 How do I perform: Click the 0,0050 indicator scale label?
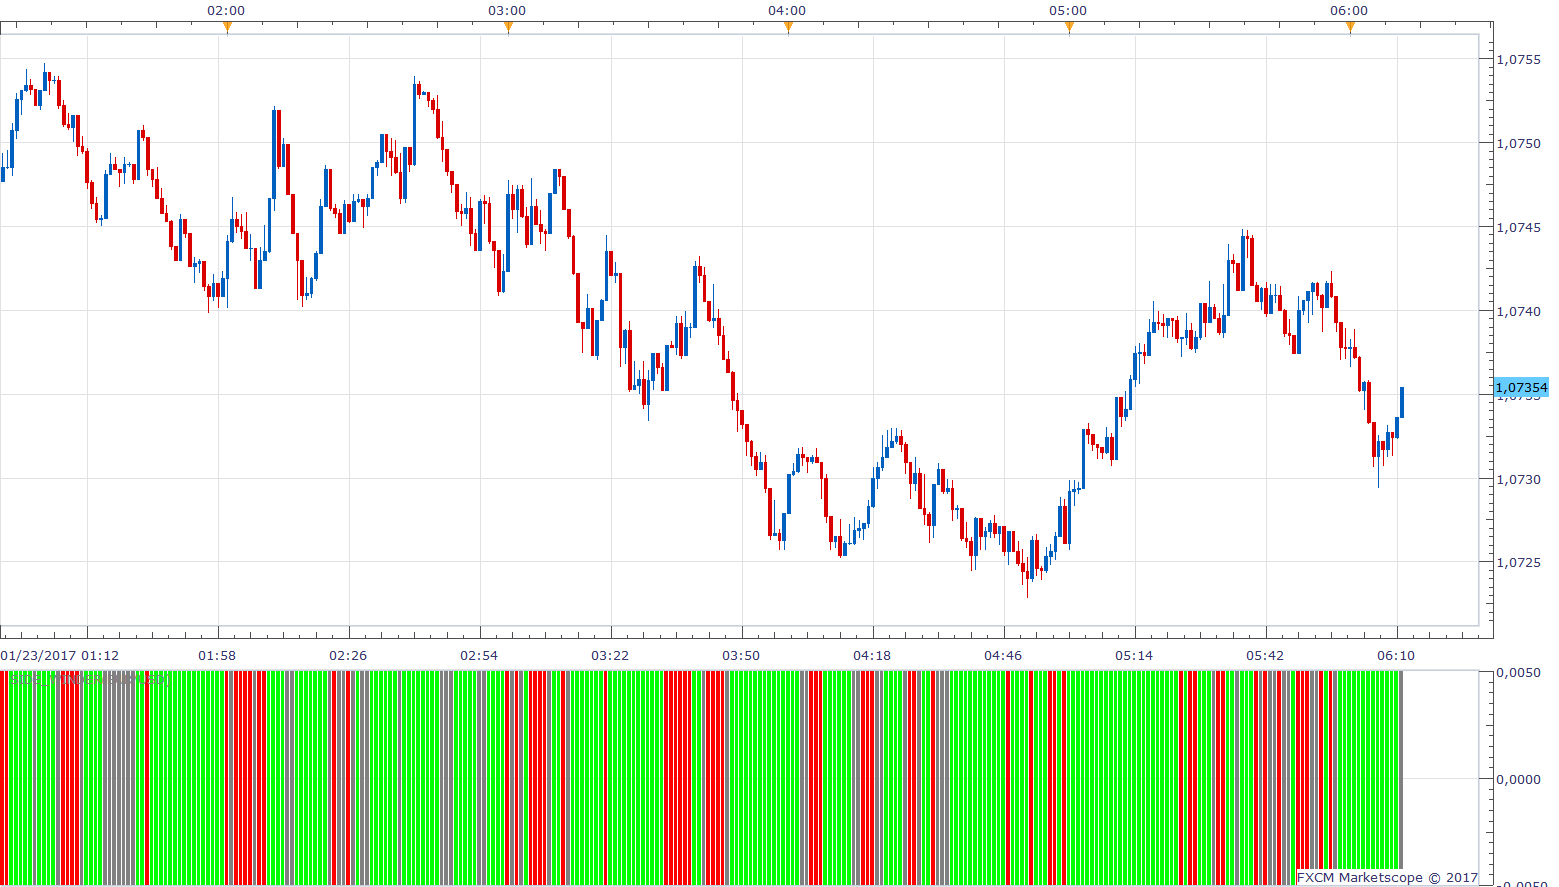pos(1518,672)
